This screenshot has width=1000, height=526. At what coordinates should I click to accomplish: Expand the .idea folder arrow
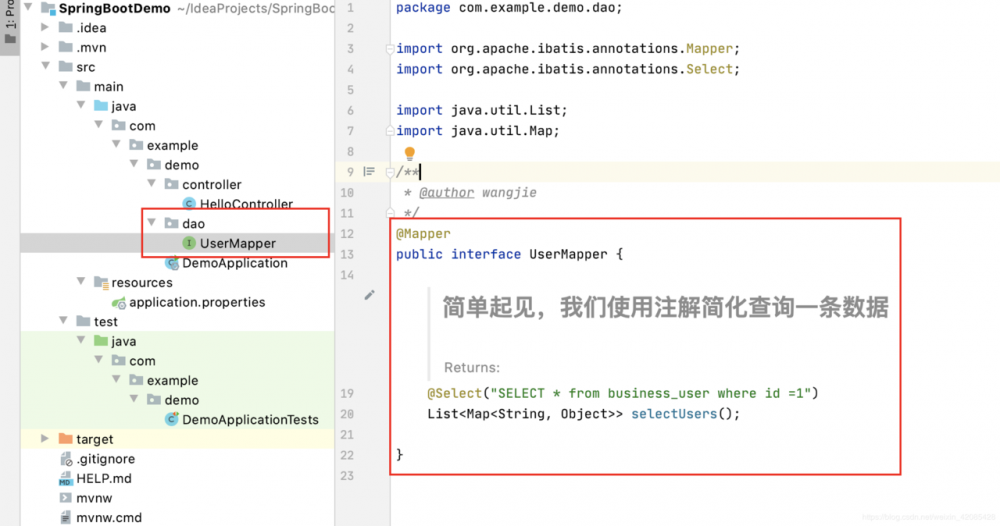click(x=45, y=27)
